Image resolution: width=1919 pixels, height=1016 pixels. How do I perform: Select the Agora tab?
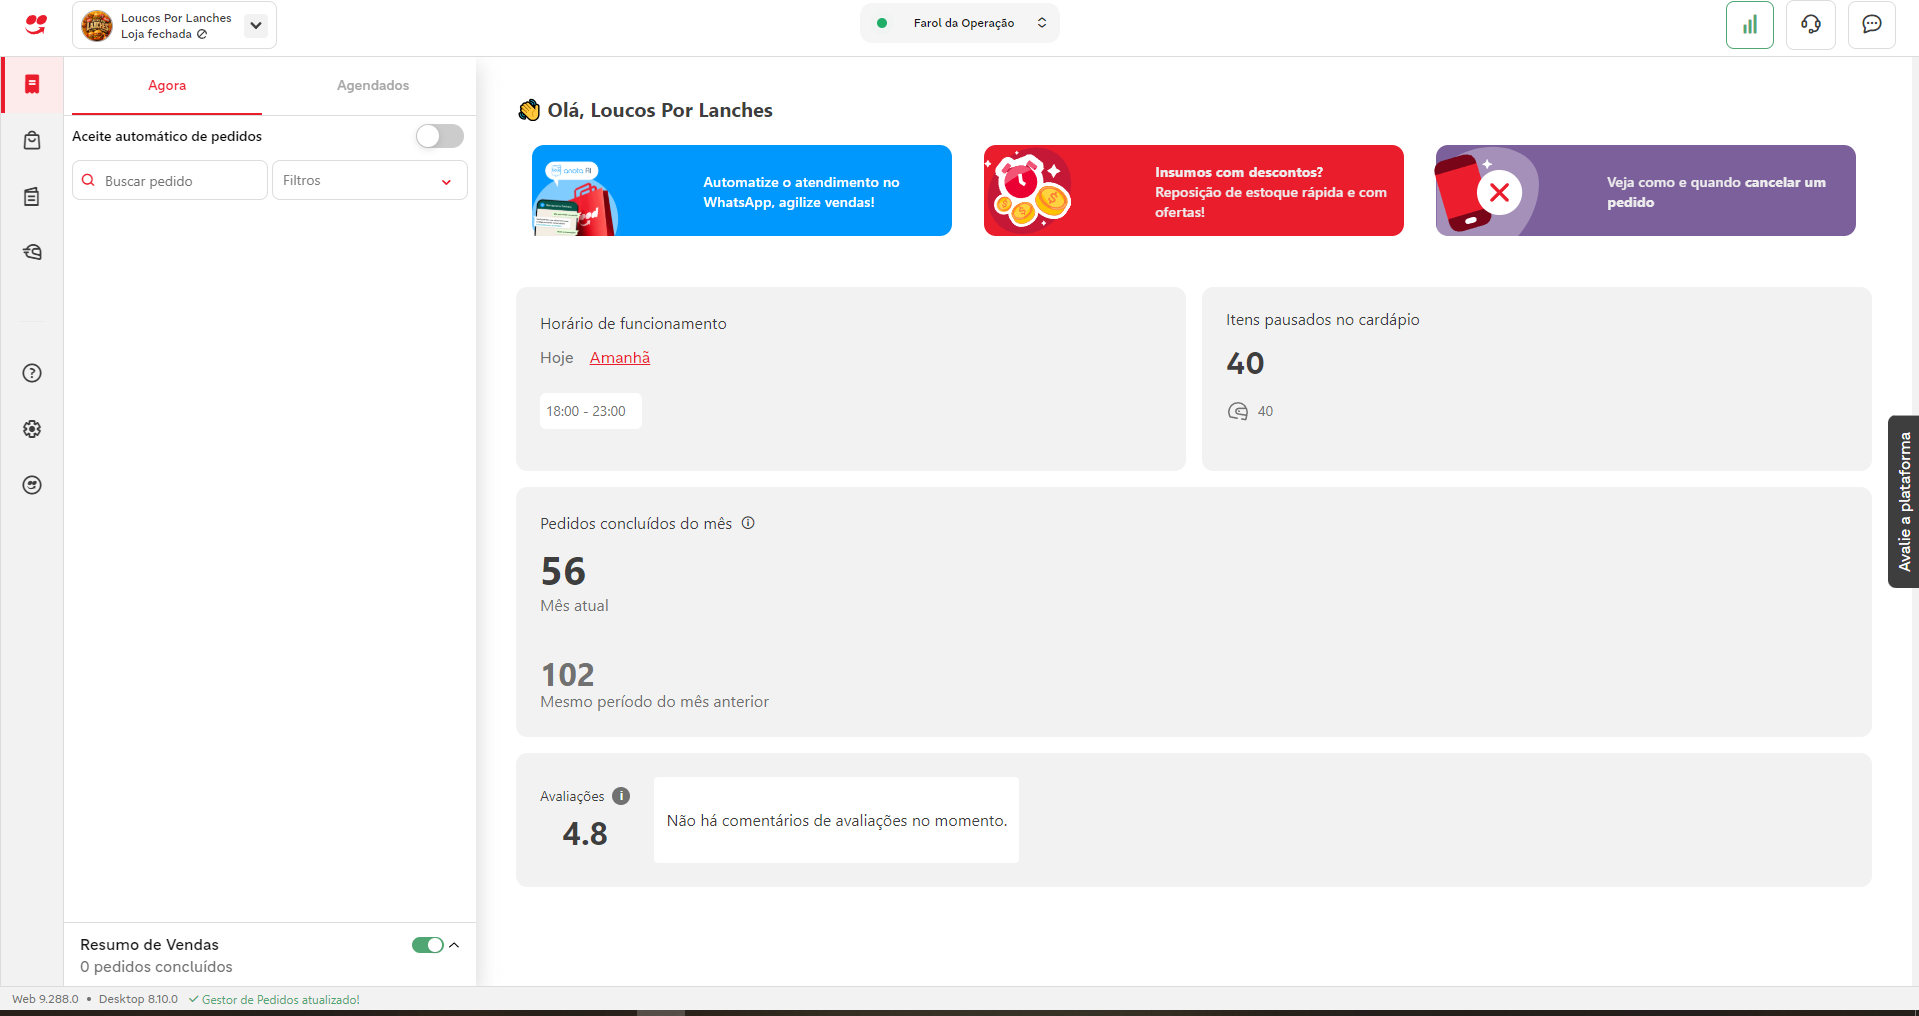click(167, 86)
